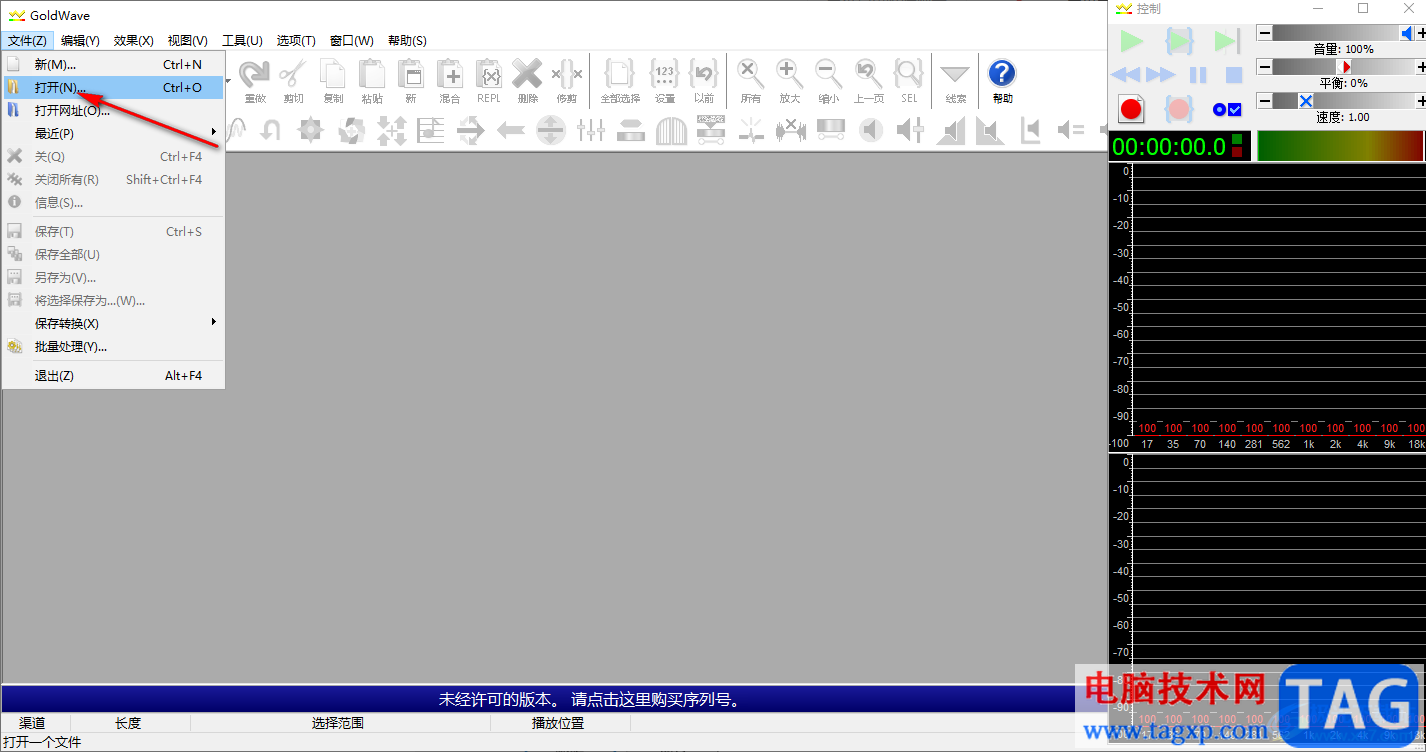Click the Cut (剪切) scissors icon

pyautogui.click(x=293, y=73)
